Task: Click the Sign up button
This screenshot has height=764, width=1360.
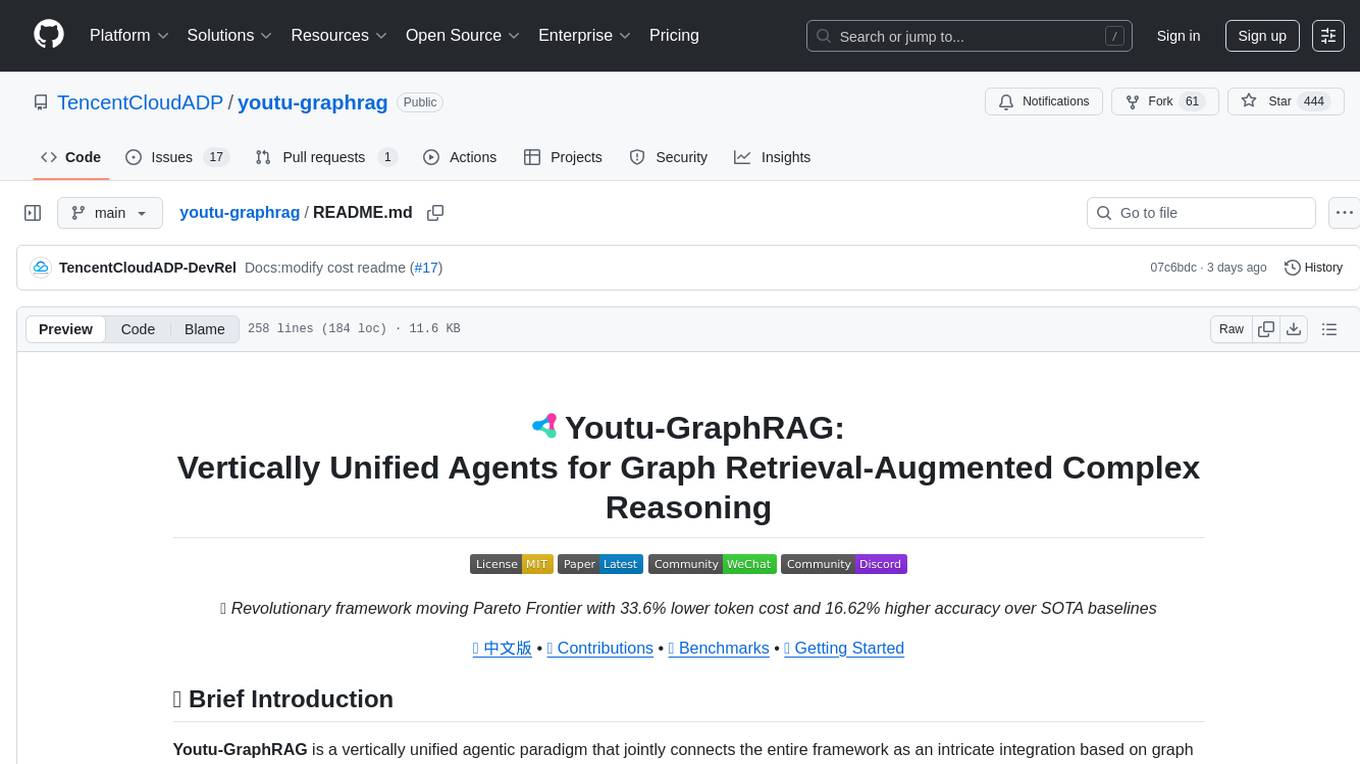Action: [x=1262, y=36]
